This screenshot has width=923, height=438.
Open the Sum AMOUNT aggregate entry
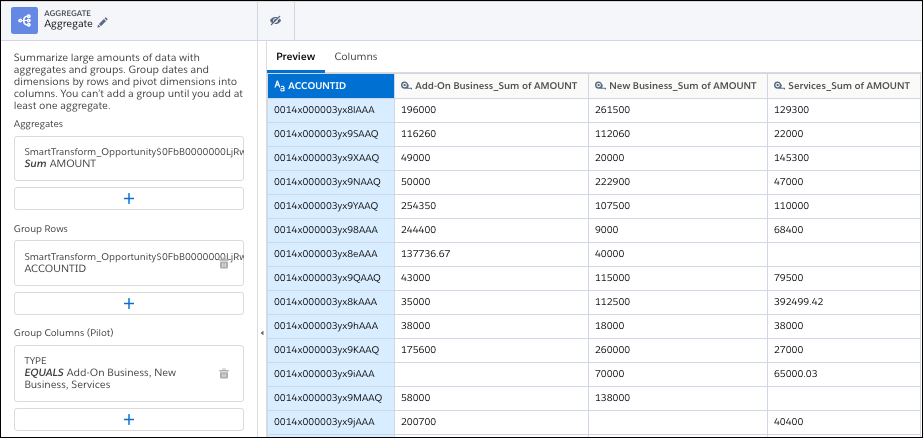coord(129,158)
